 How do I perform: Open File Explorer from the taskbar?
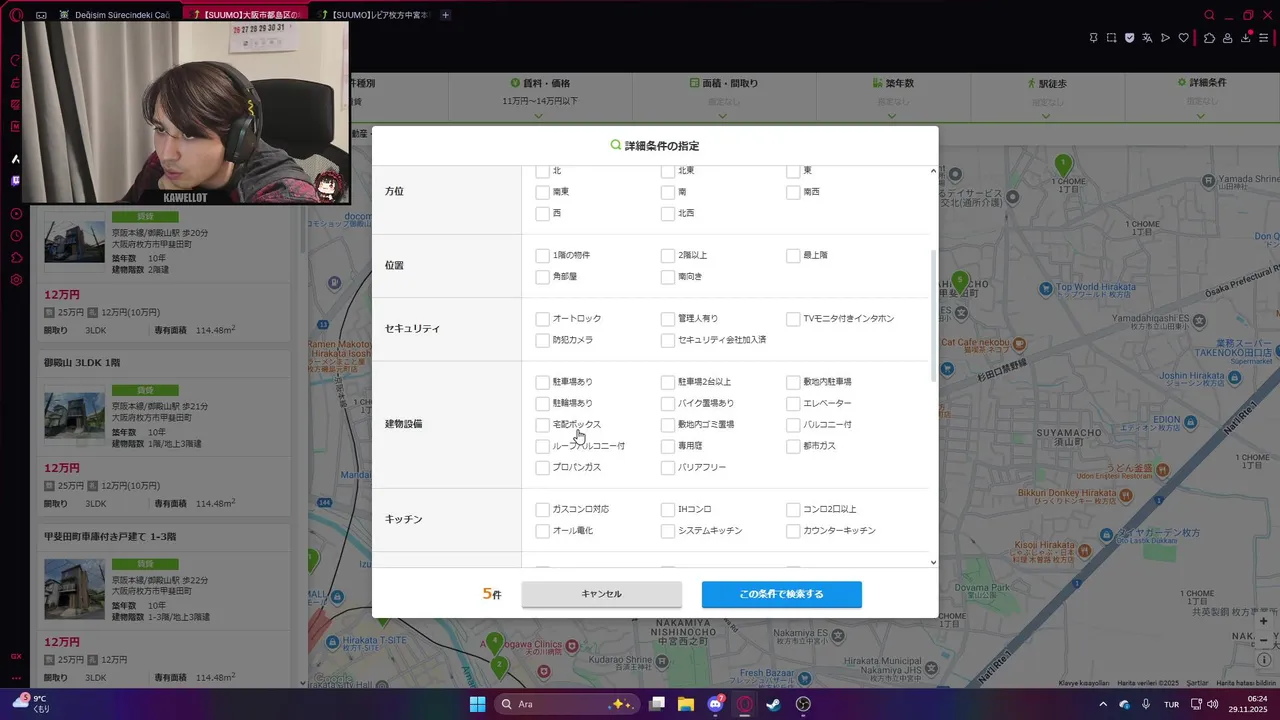pyautogui.click(x=686, y=704)
